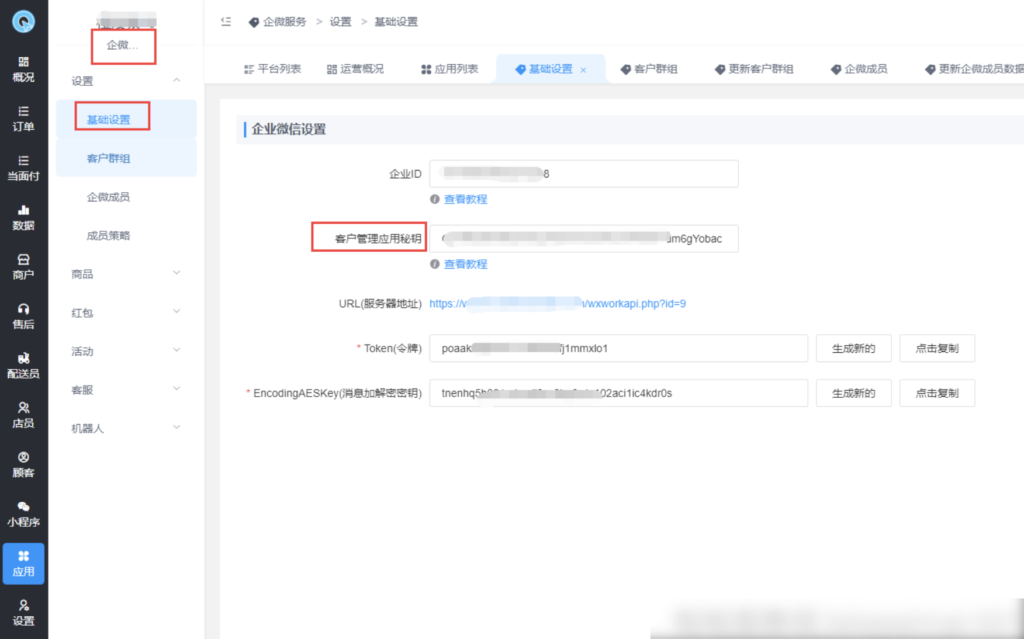Image resolution: width=1024 pixels, height=639 pixels.
Task: Select the 售后 after-sales icon
Action: (22, 316)
